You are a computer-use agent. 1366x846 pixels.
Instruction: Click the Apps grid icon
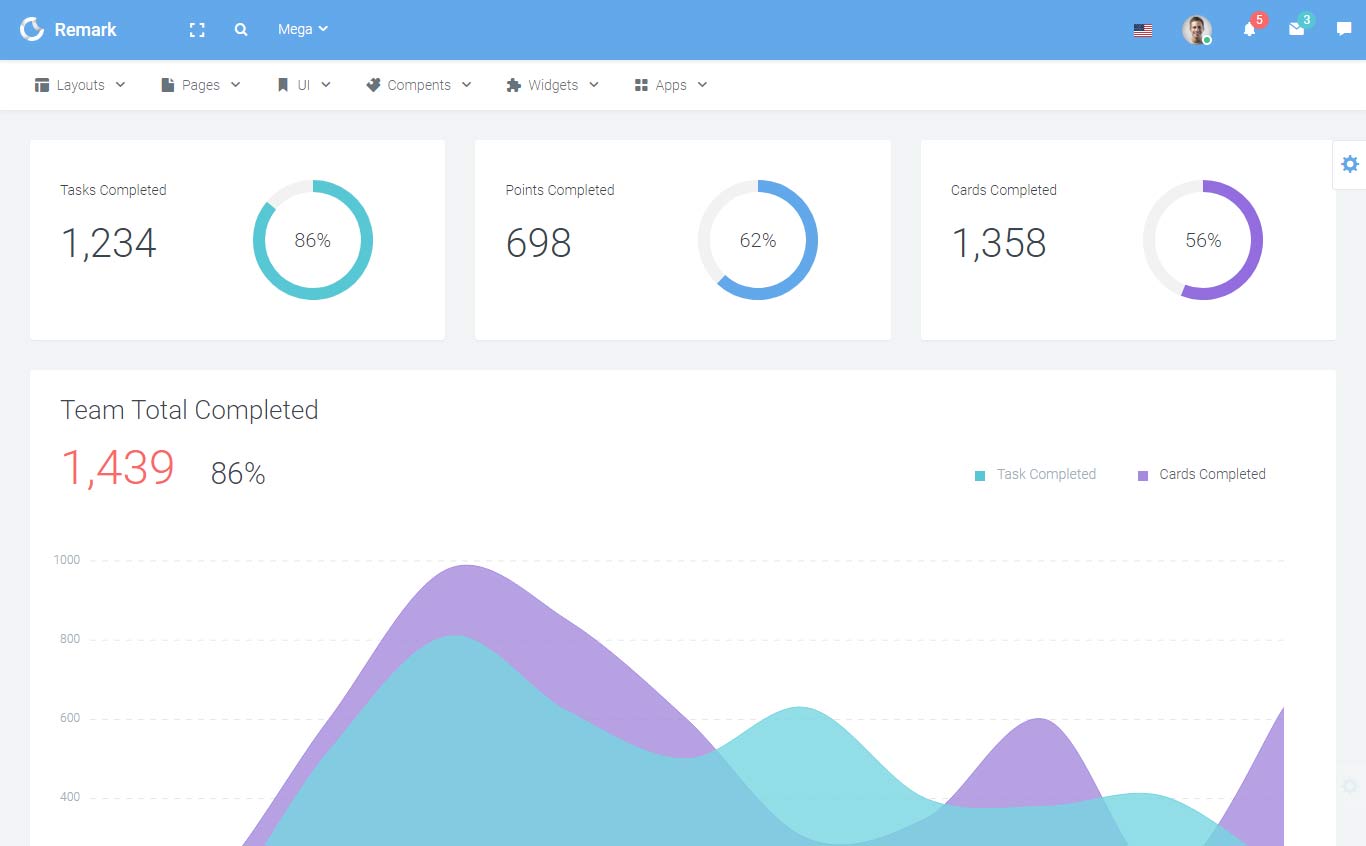tap(642, 85)
